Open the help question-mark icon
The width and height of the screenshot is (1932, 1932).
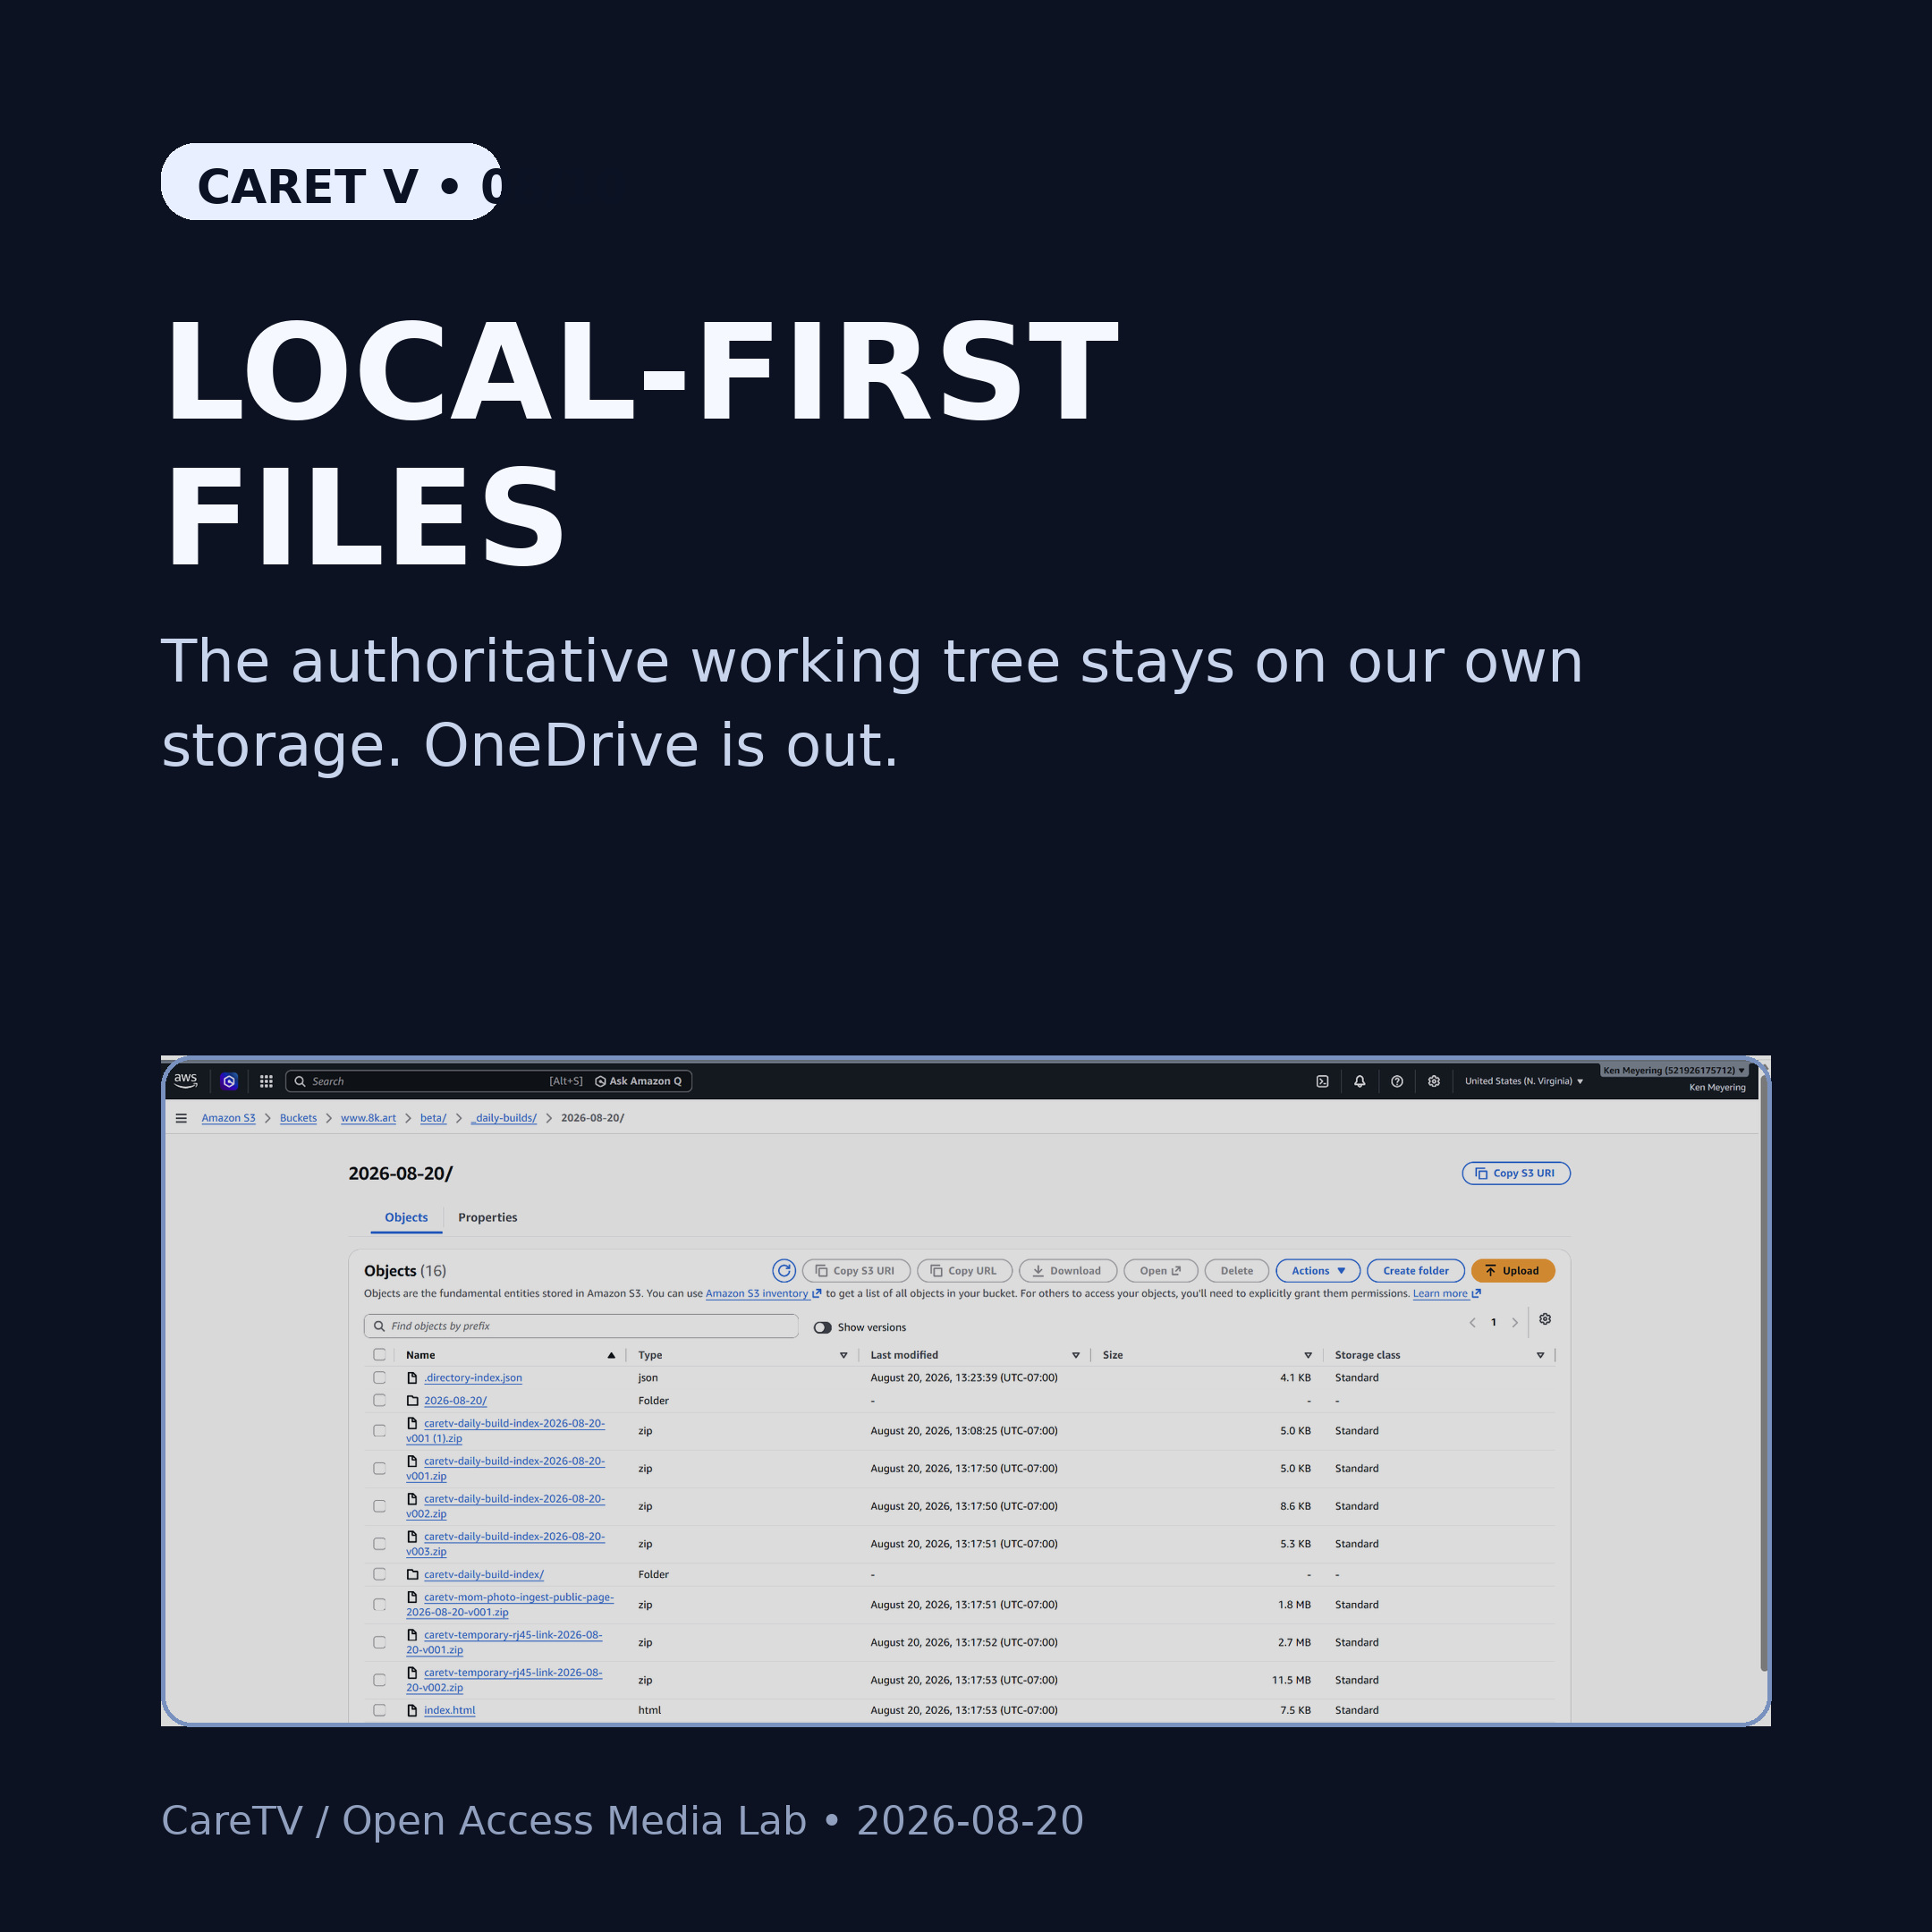pyautogui.click(x=1397, y=1081)
